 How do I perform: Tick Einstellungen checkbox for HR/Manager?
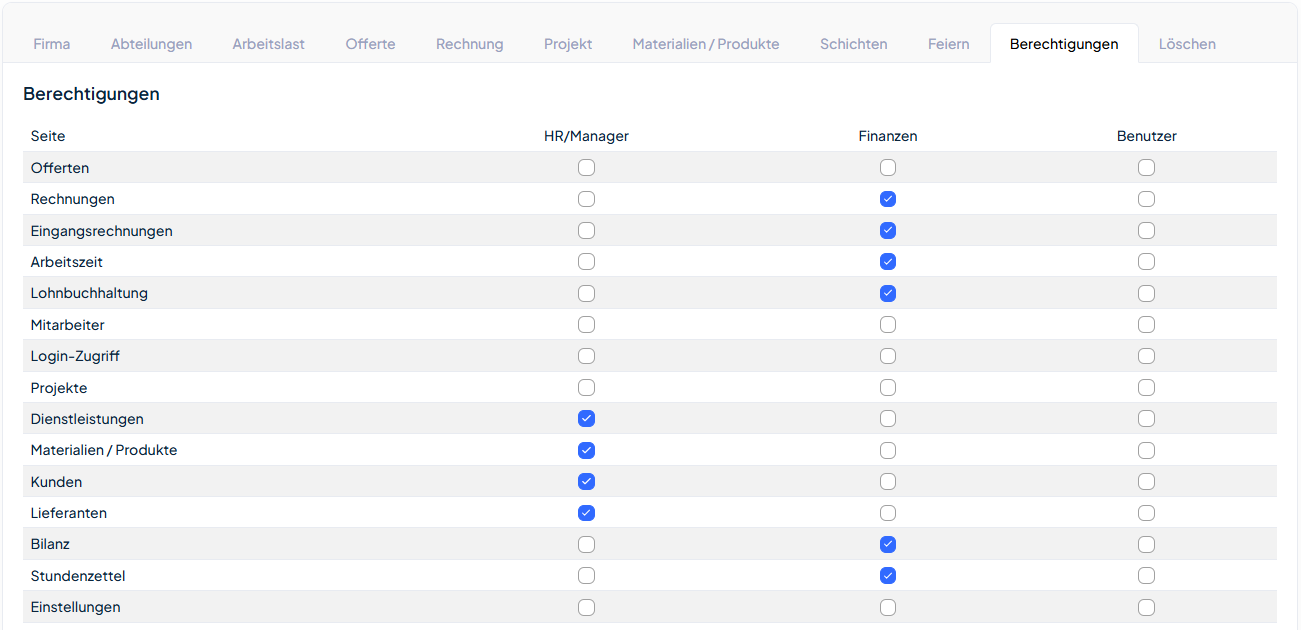point(586,607)
